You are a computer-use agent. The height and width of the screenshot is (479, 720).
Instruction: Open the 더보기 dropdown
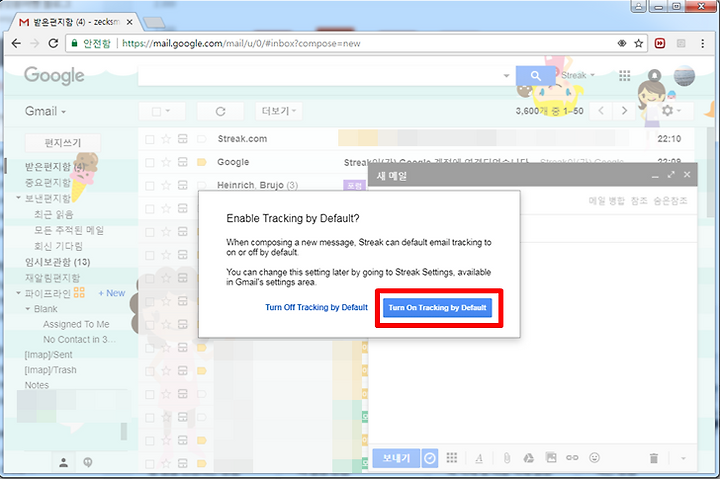(279, 111)
